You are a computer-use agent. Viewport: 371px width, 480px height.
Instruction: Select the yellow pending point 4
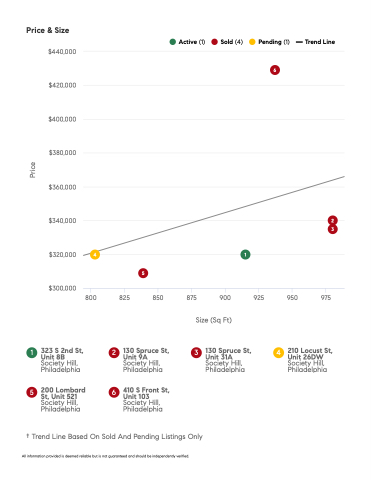click(x=95, y=255)
